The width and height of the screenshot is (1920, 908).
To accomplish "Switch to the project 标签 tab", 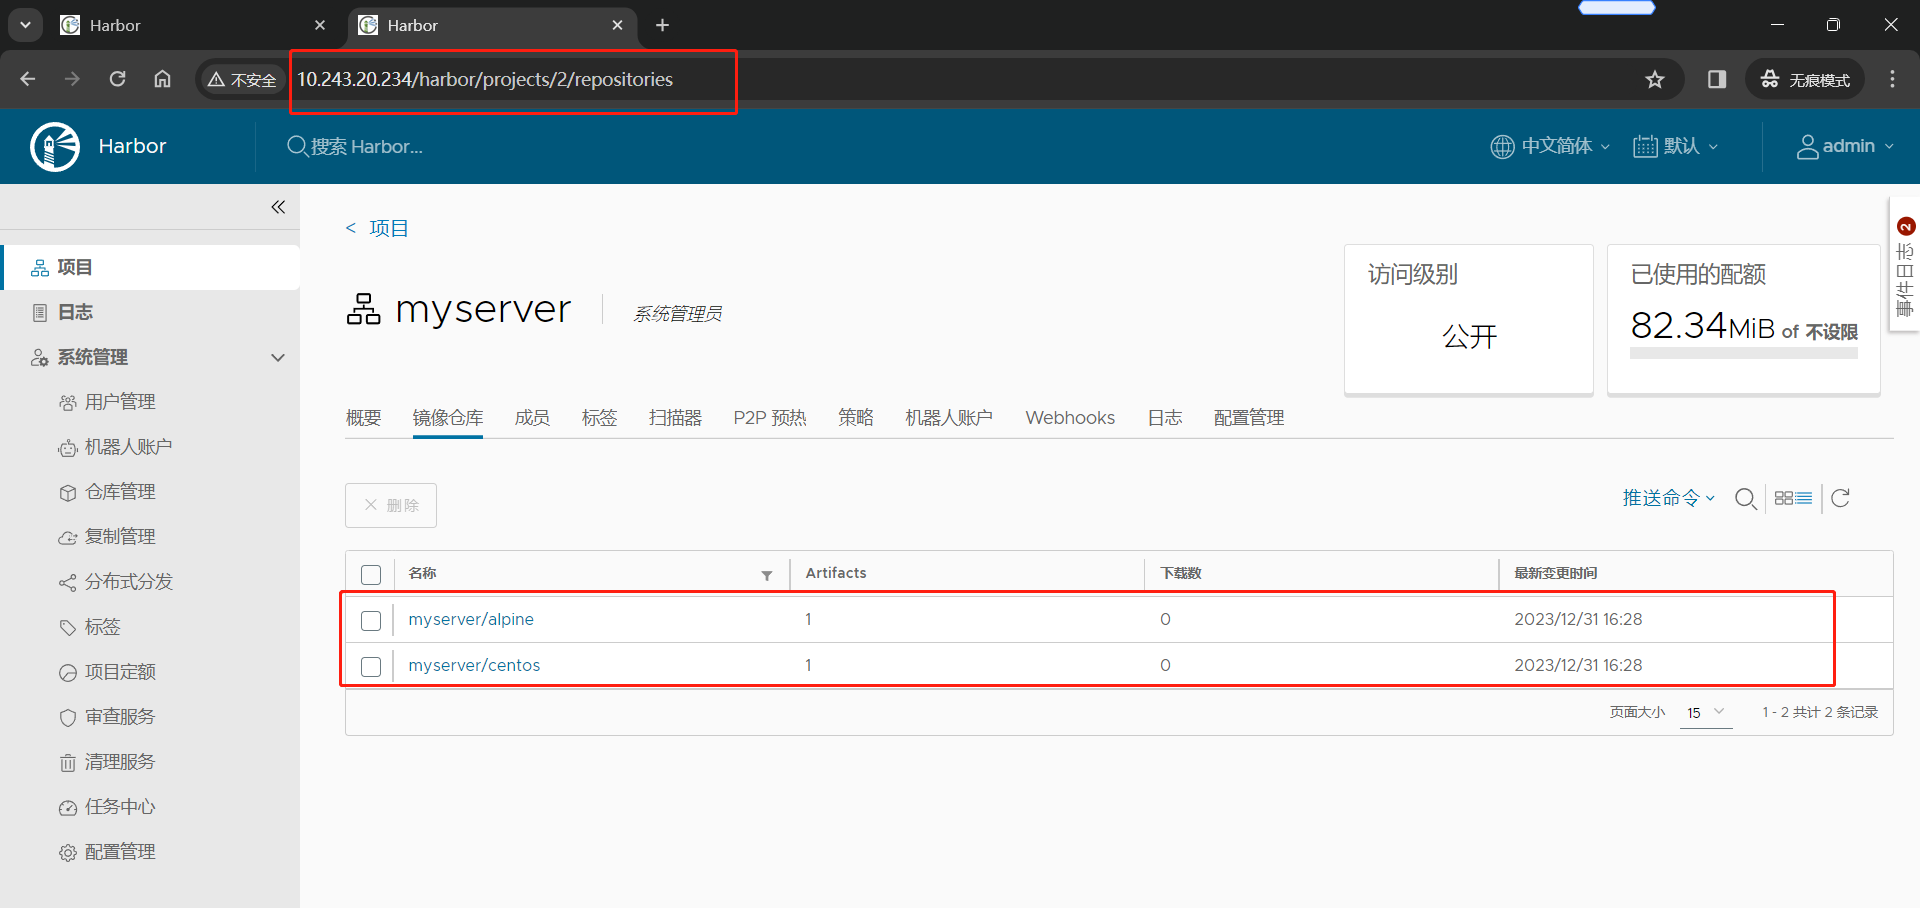I will pyautogui.click(x=600, y=418).
